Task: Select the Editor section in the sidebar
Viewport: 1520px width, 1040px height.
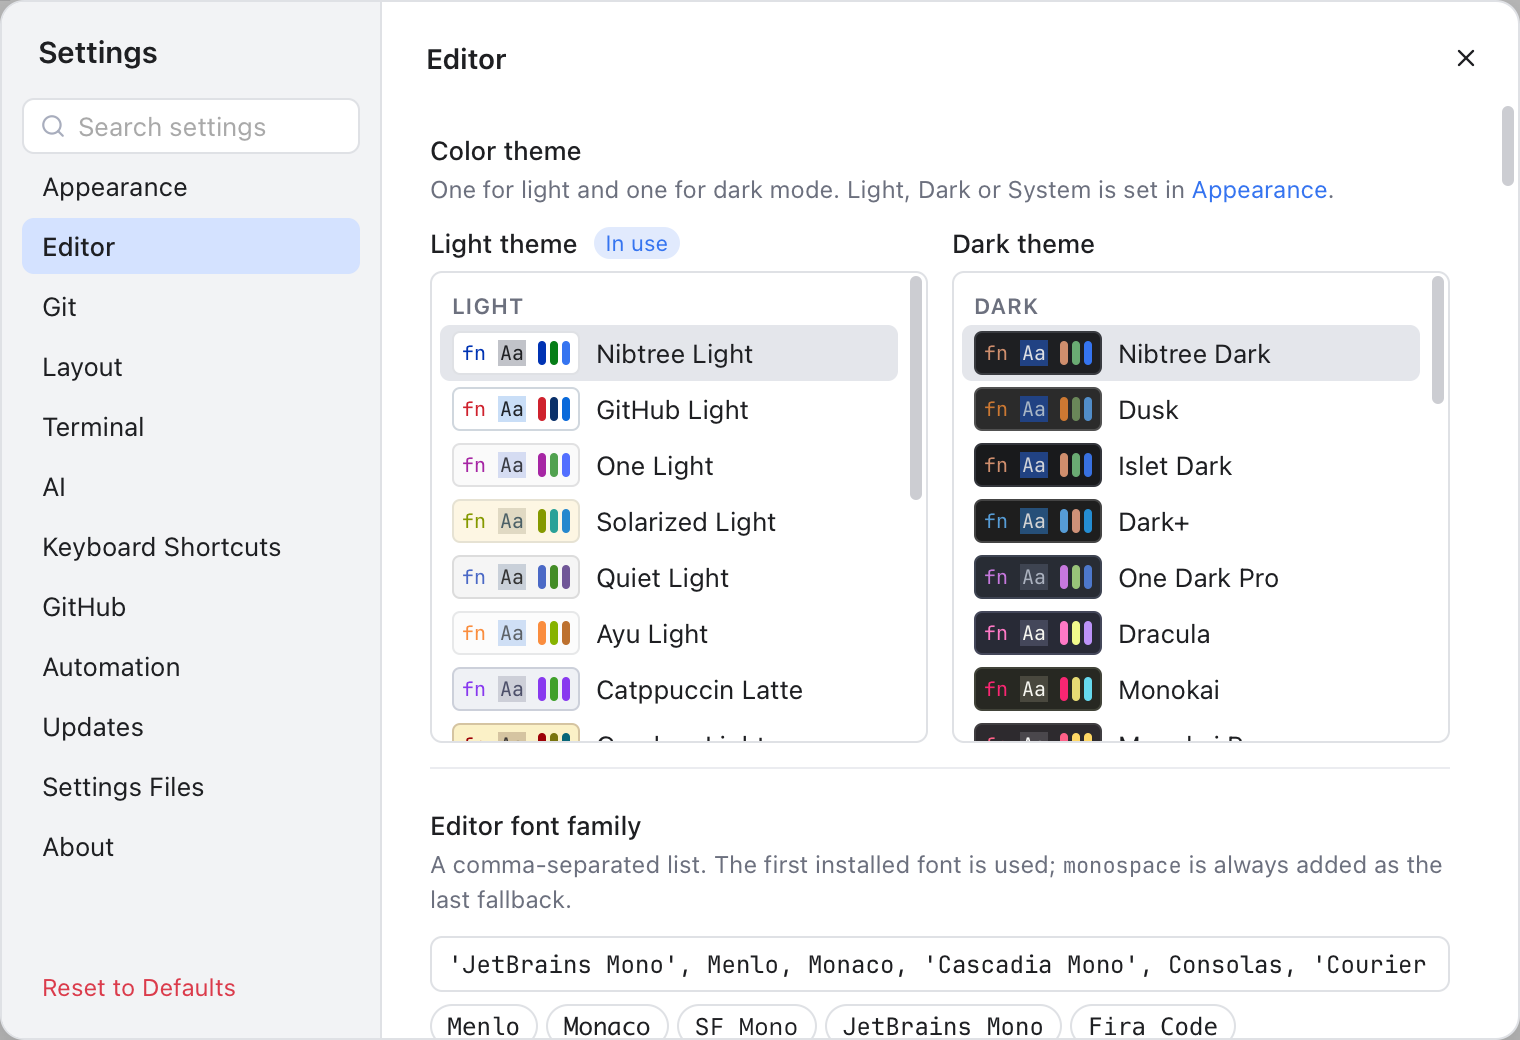Action: point(191,247)
